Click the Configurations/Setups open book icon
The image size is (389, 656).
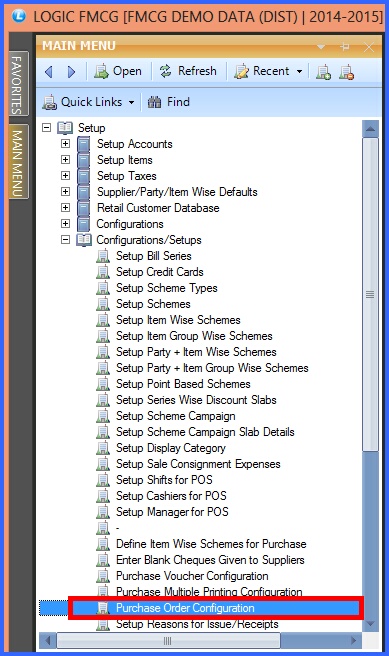84,240
